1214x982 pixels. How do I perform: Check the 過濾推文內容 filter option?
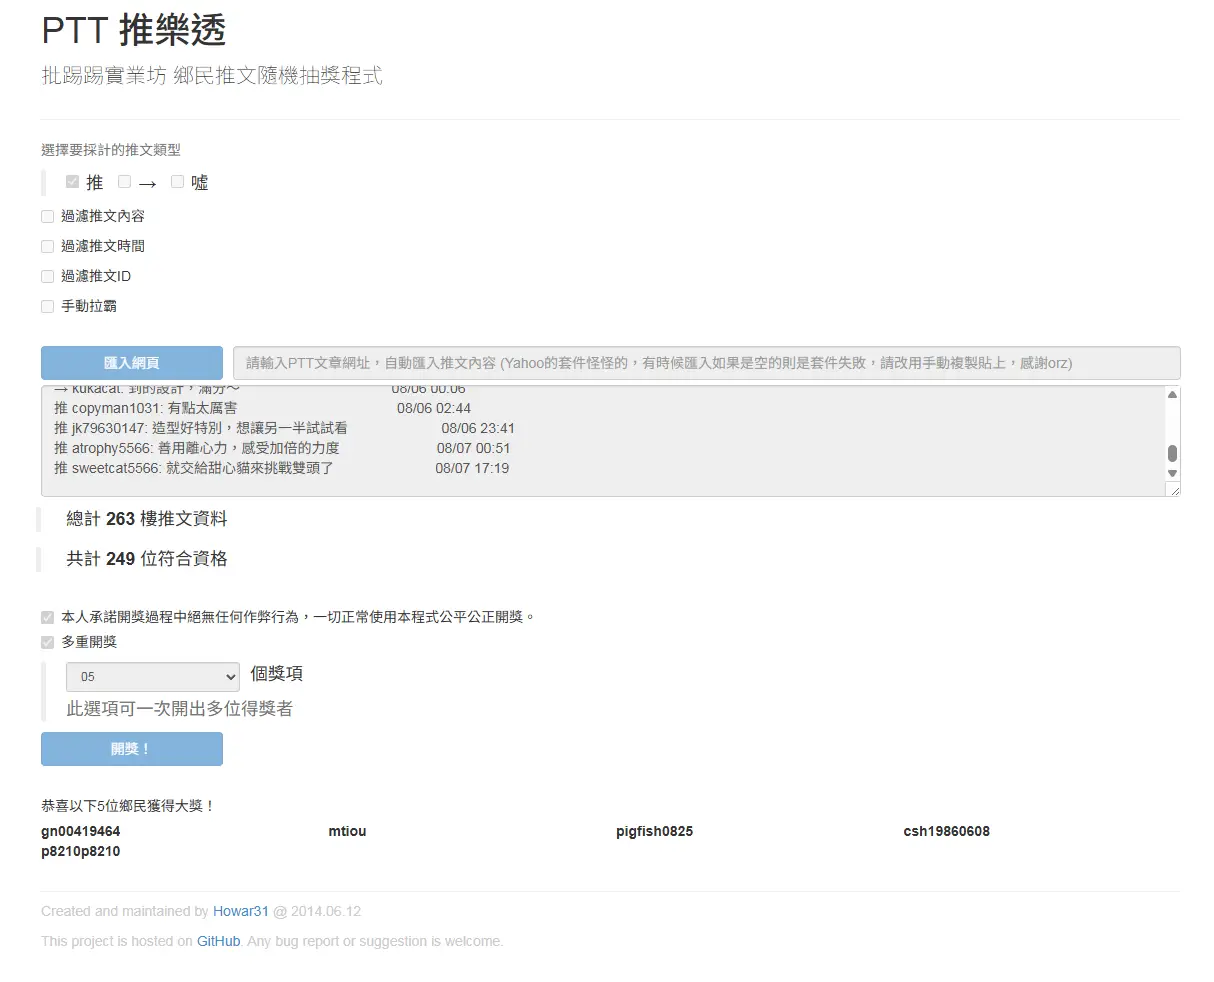[x=48, y=216]
